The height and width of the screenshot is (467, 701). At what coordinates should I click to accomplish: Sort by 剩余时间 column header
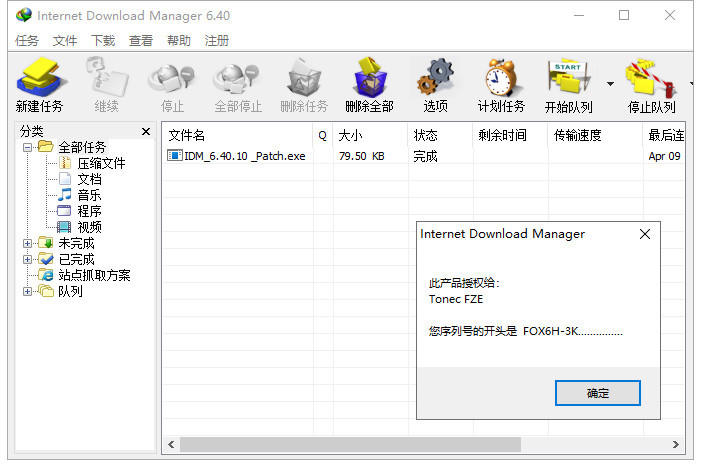[511, 135]
